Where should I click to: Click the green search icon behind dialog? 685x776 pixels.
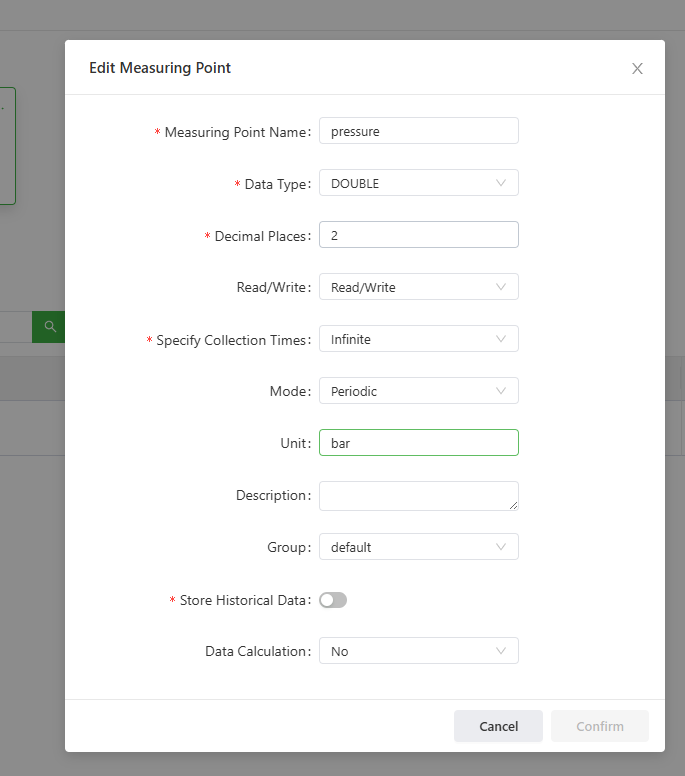pyautogui.click(x=49, y=327)
